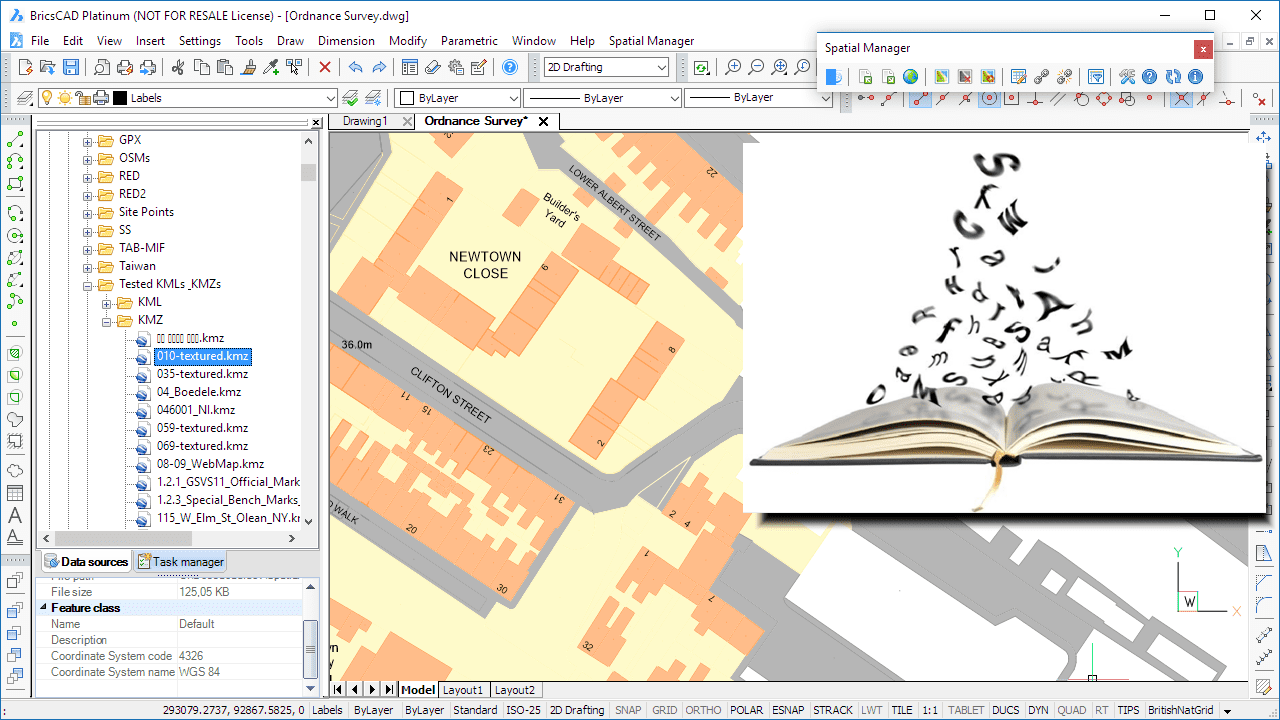Toggle GRID display in status bar
Image resolution: width=1280 pixels, height=720 pixels.
664,710
